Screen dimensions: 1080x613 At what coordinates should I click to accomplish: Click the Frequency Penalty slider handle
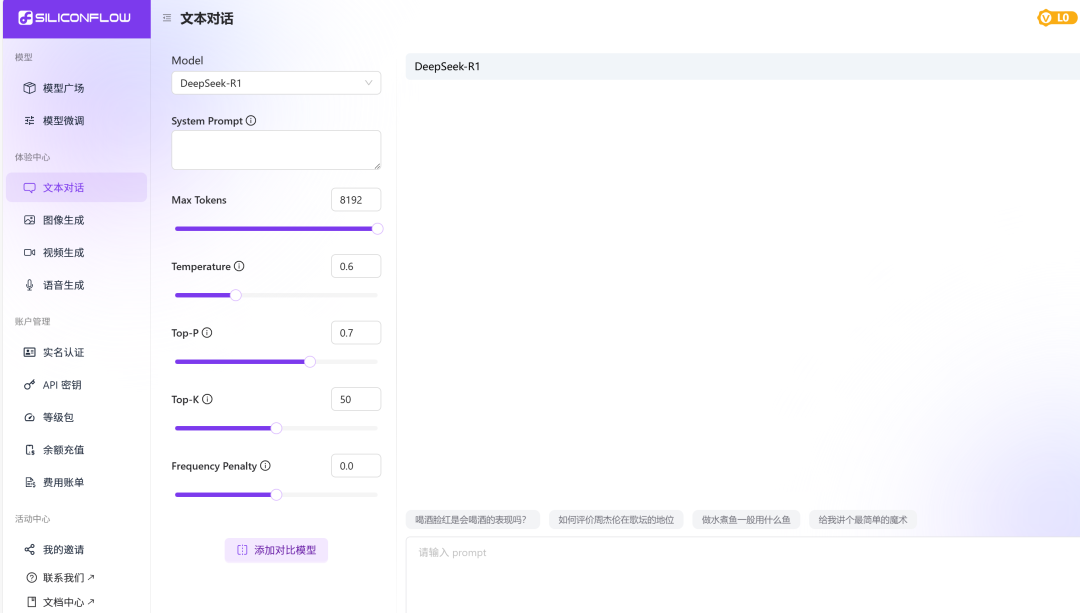[x=276, y=495]
